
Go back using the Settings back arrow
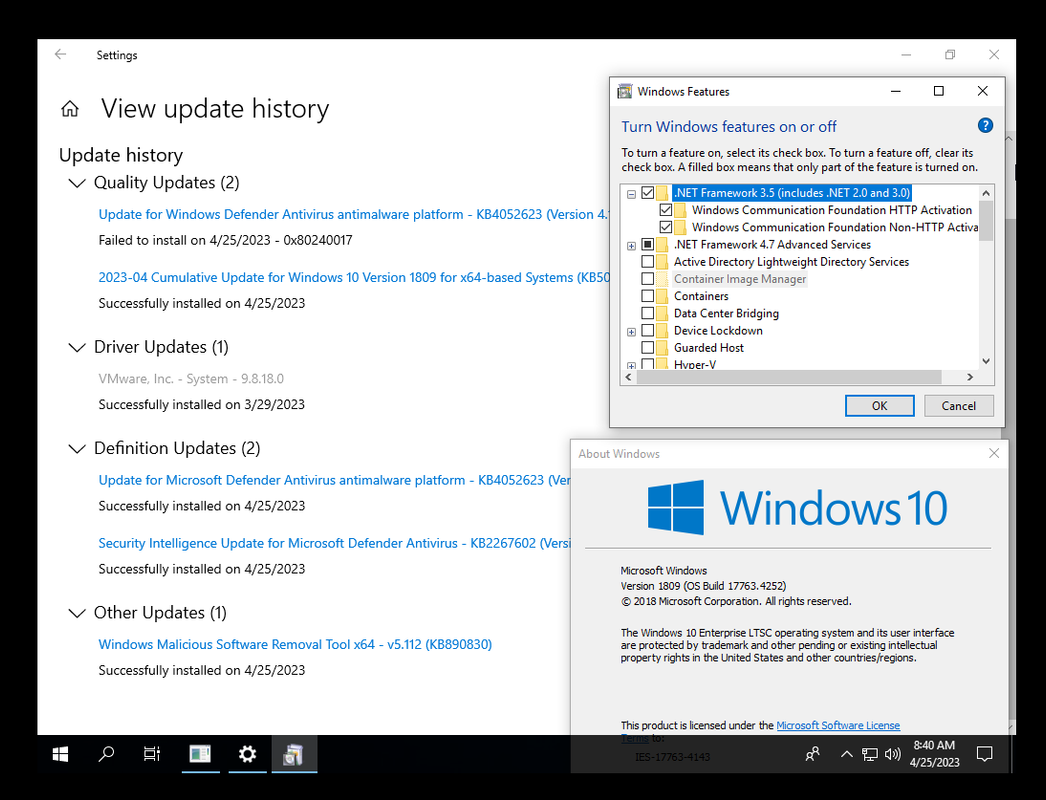[x=61, y=55]
